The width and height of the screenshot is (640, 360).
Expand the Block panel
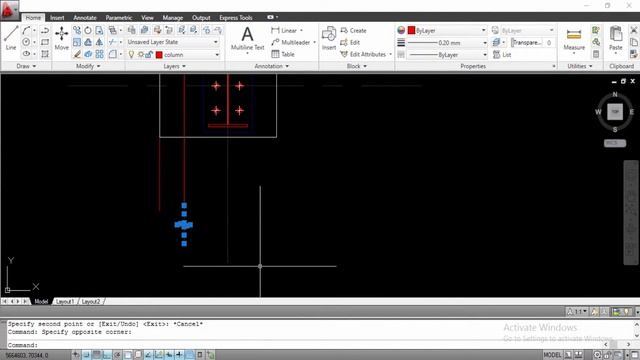[x=357, y=66]
